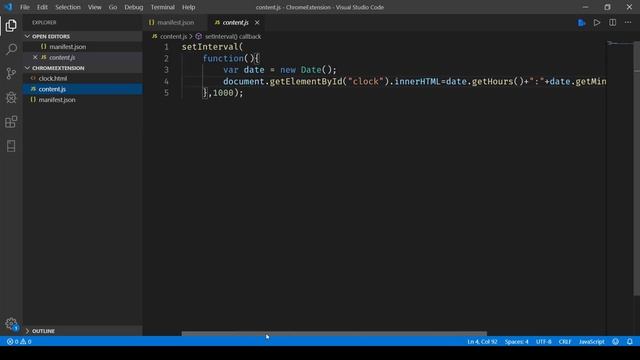Screen dimensions: 640x360
Task: Open the bottom activity bar panel icon
Action: [11, 146]
